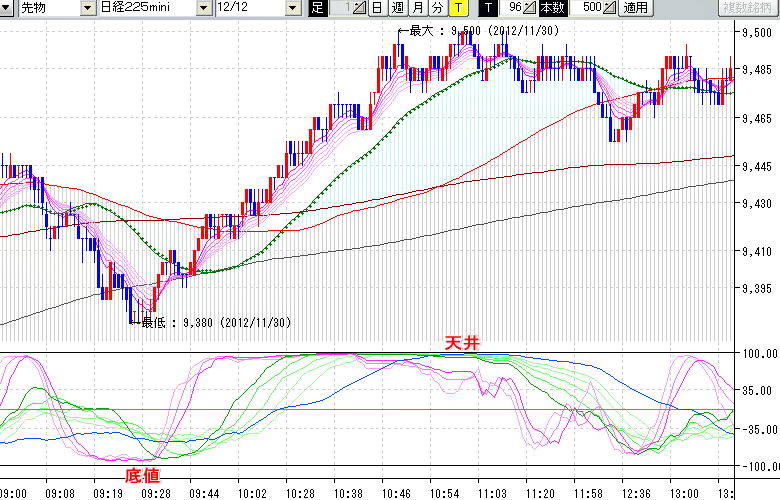The width and height of the screenshot is (780, 500).
Task: Click the spinner beside the 足 field
Action: [361, 8]
